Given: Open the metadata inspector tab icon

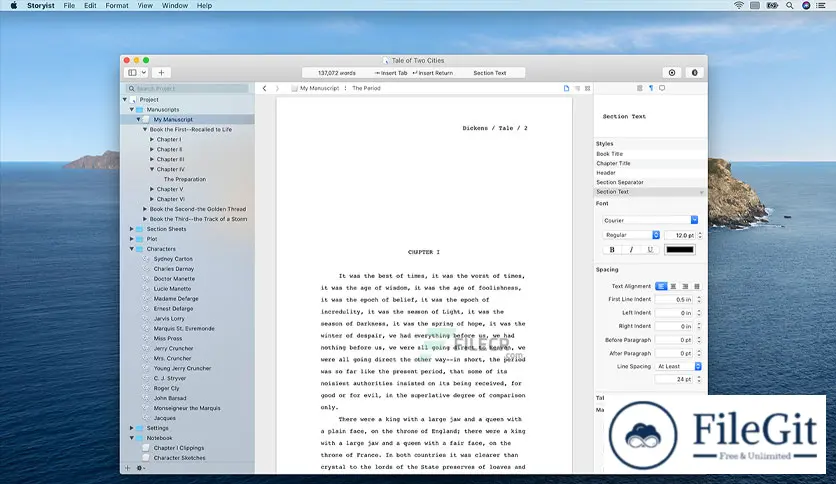Looking at the screenshot, I should click(x=639, y=88).
